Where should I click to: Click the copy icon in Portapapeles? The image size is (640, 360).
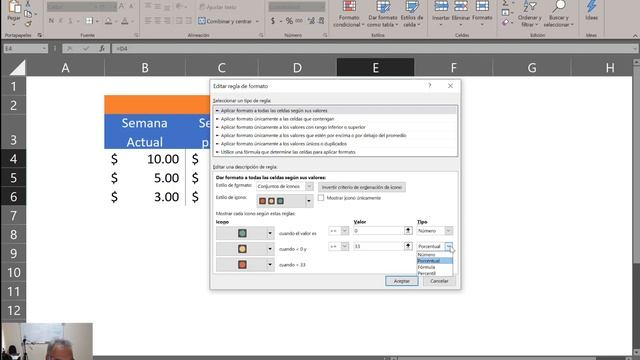pyautogui.click(x=28, y=14)
